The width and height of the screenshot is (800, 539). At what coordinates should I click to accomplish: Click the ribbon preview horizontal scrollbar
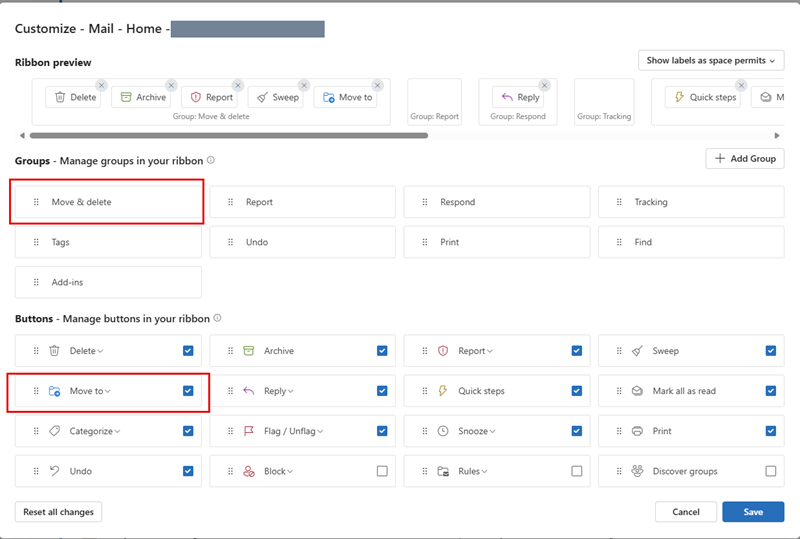pyautogui.click(x=228, y=135)
